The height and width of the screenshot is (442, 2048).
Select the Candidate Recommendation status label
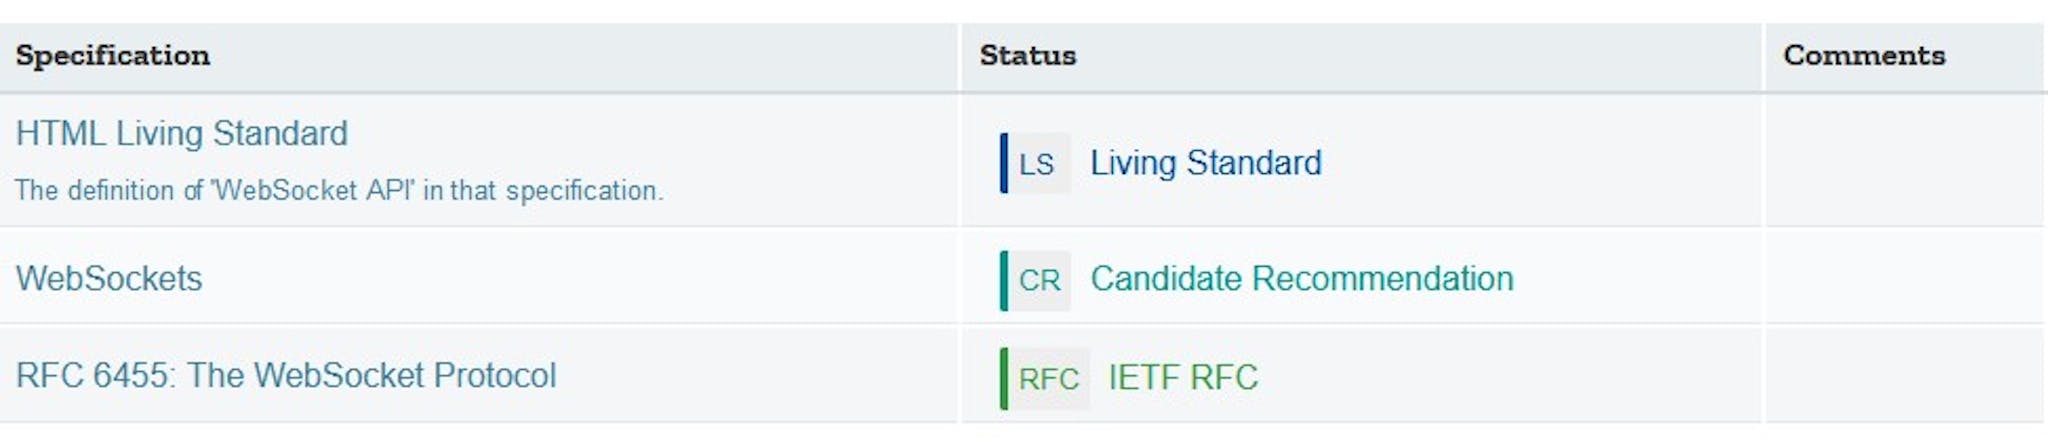(1301, 278)
